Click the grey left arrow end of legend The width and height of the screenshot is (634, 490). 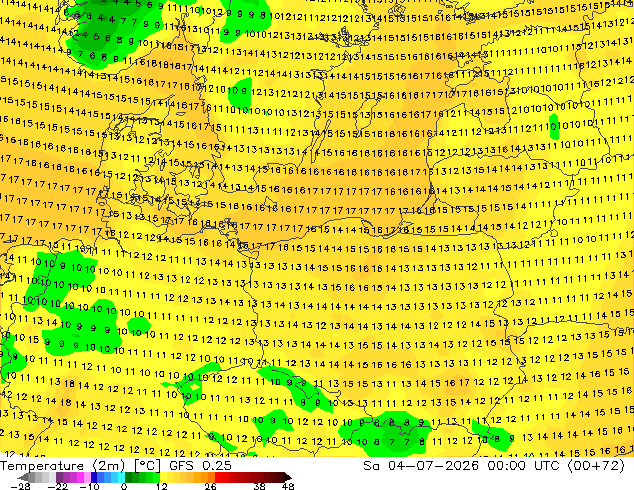coord(23,477)
